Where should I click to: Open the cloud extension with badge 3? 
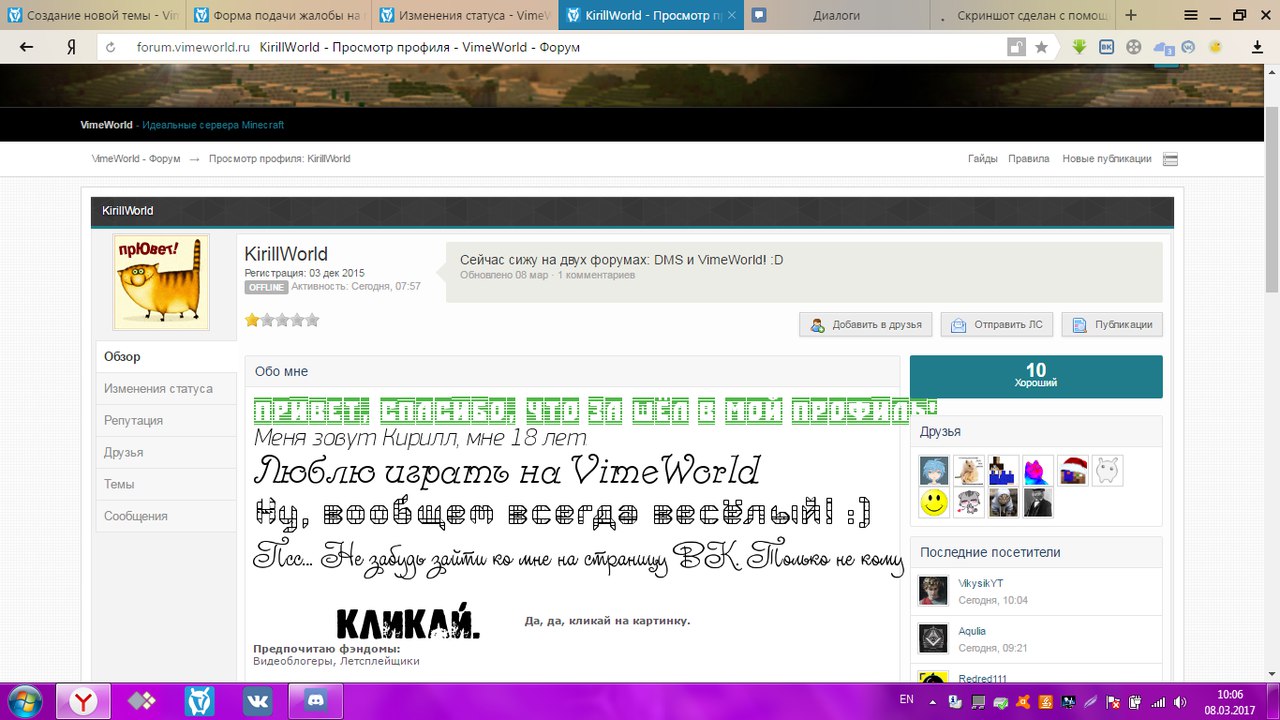1163,48
